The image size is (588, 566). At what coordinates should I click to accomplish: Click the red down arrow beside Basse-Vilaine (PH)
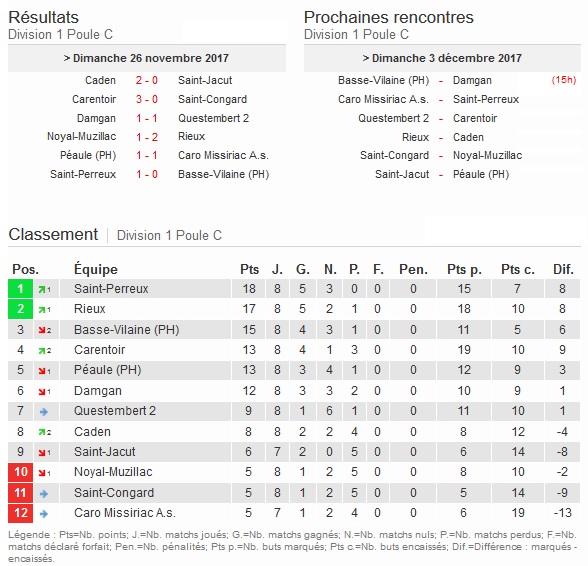41,330
